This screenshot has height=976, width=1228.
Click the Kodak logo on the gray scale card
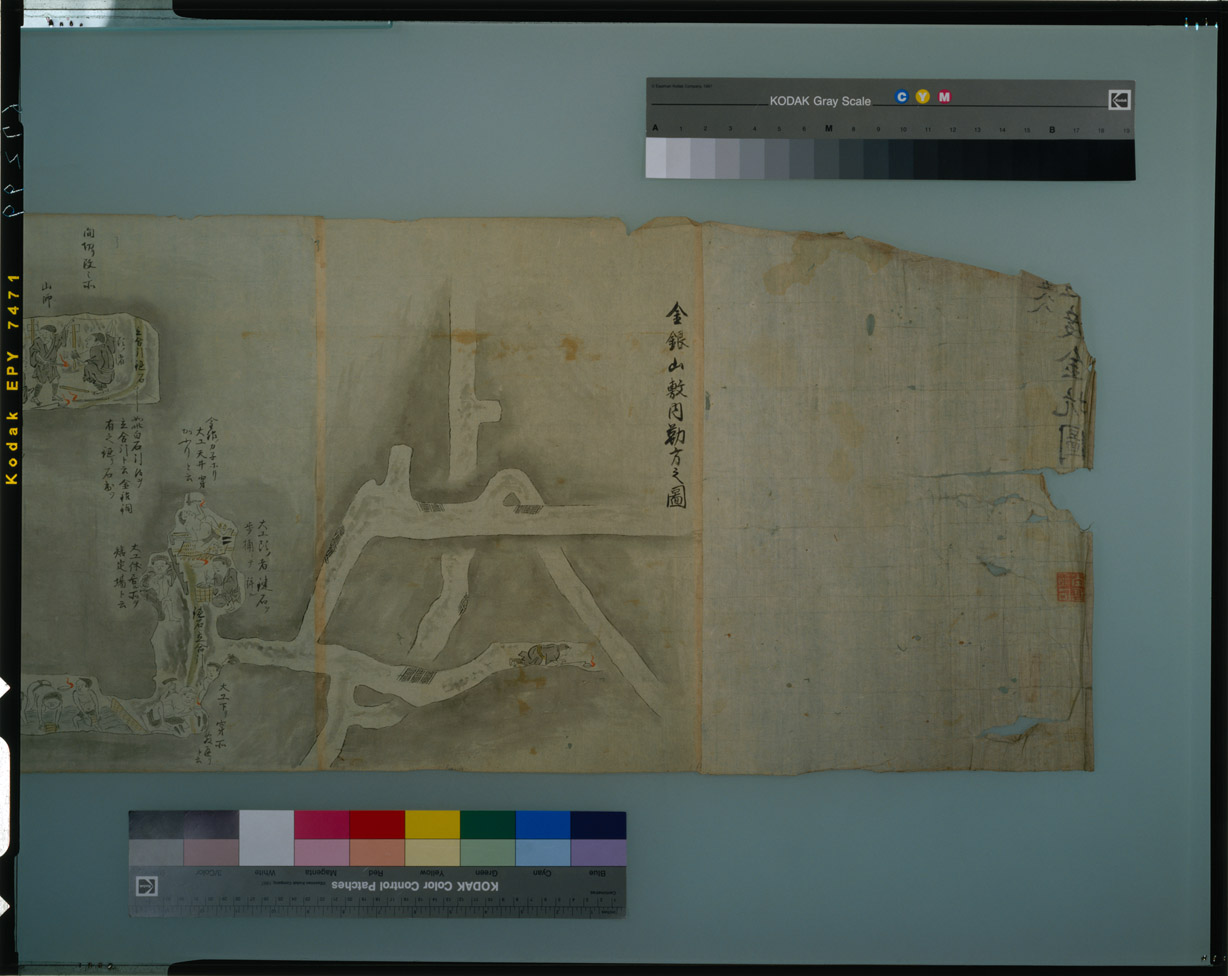[x=1119, y=99]
